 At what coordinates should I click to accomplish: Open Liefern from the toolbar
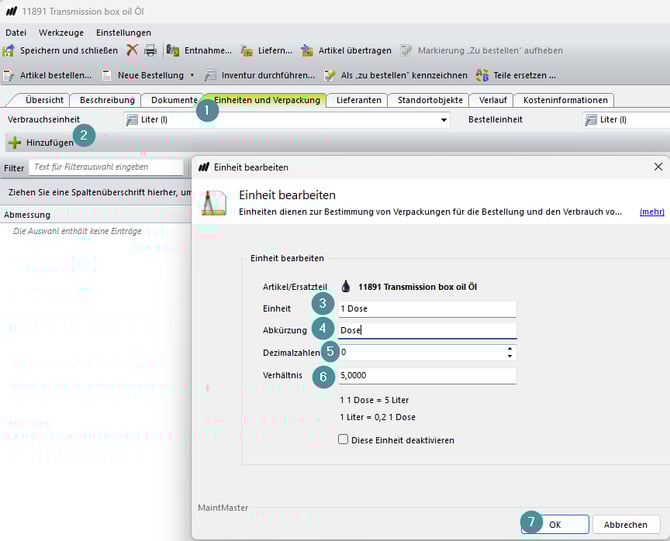click(x=247, y=50)
